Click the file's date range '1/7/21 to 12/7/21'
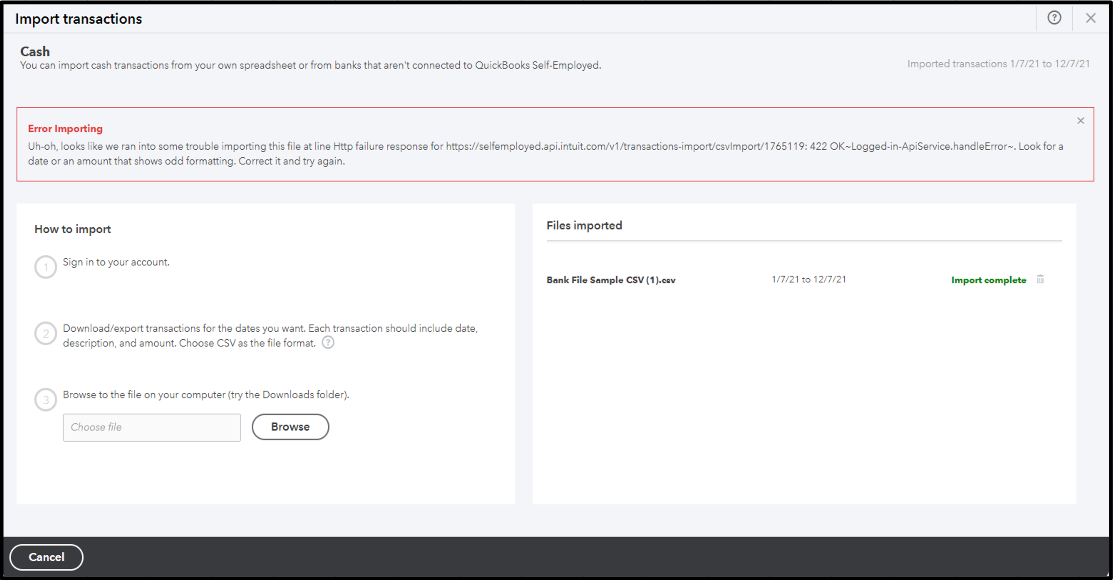Screen dimensions: 1113x580 point(809,280)
